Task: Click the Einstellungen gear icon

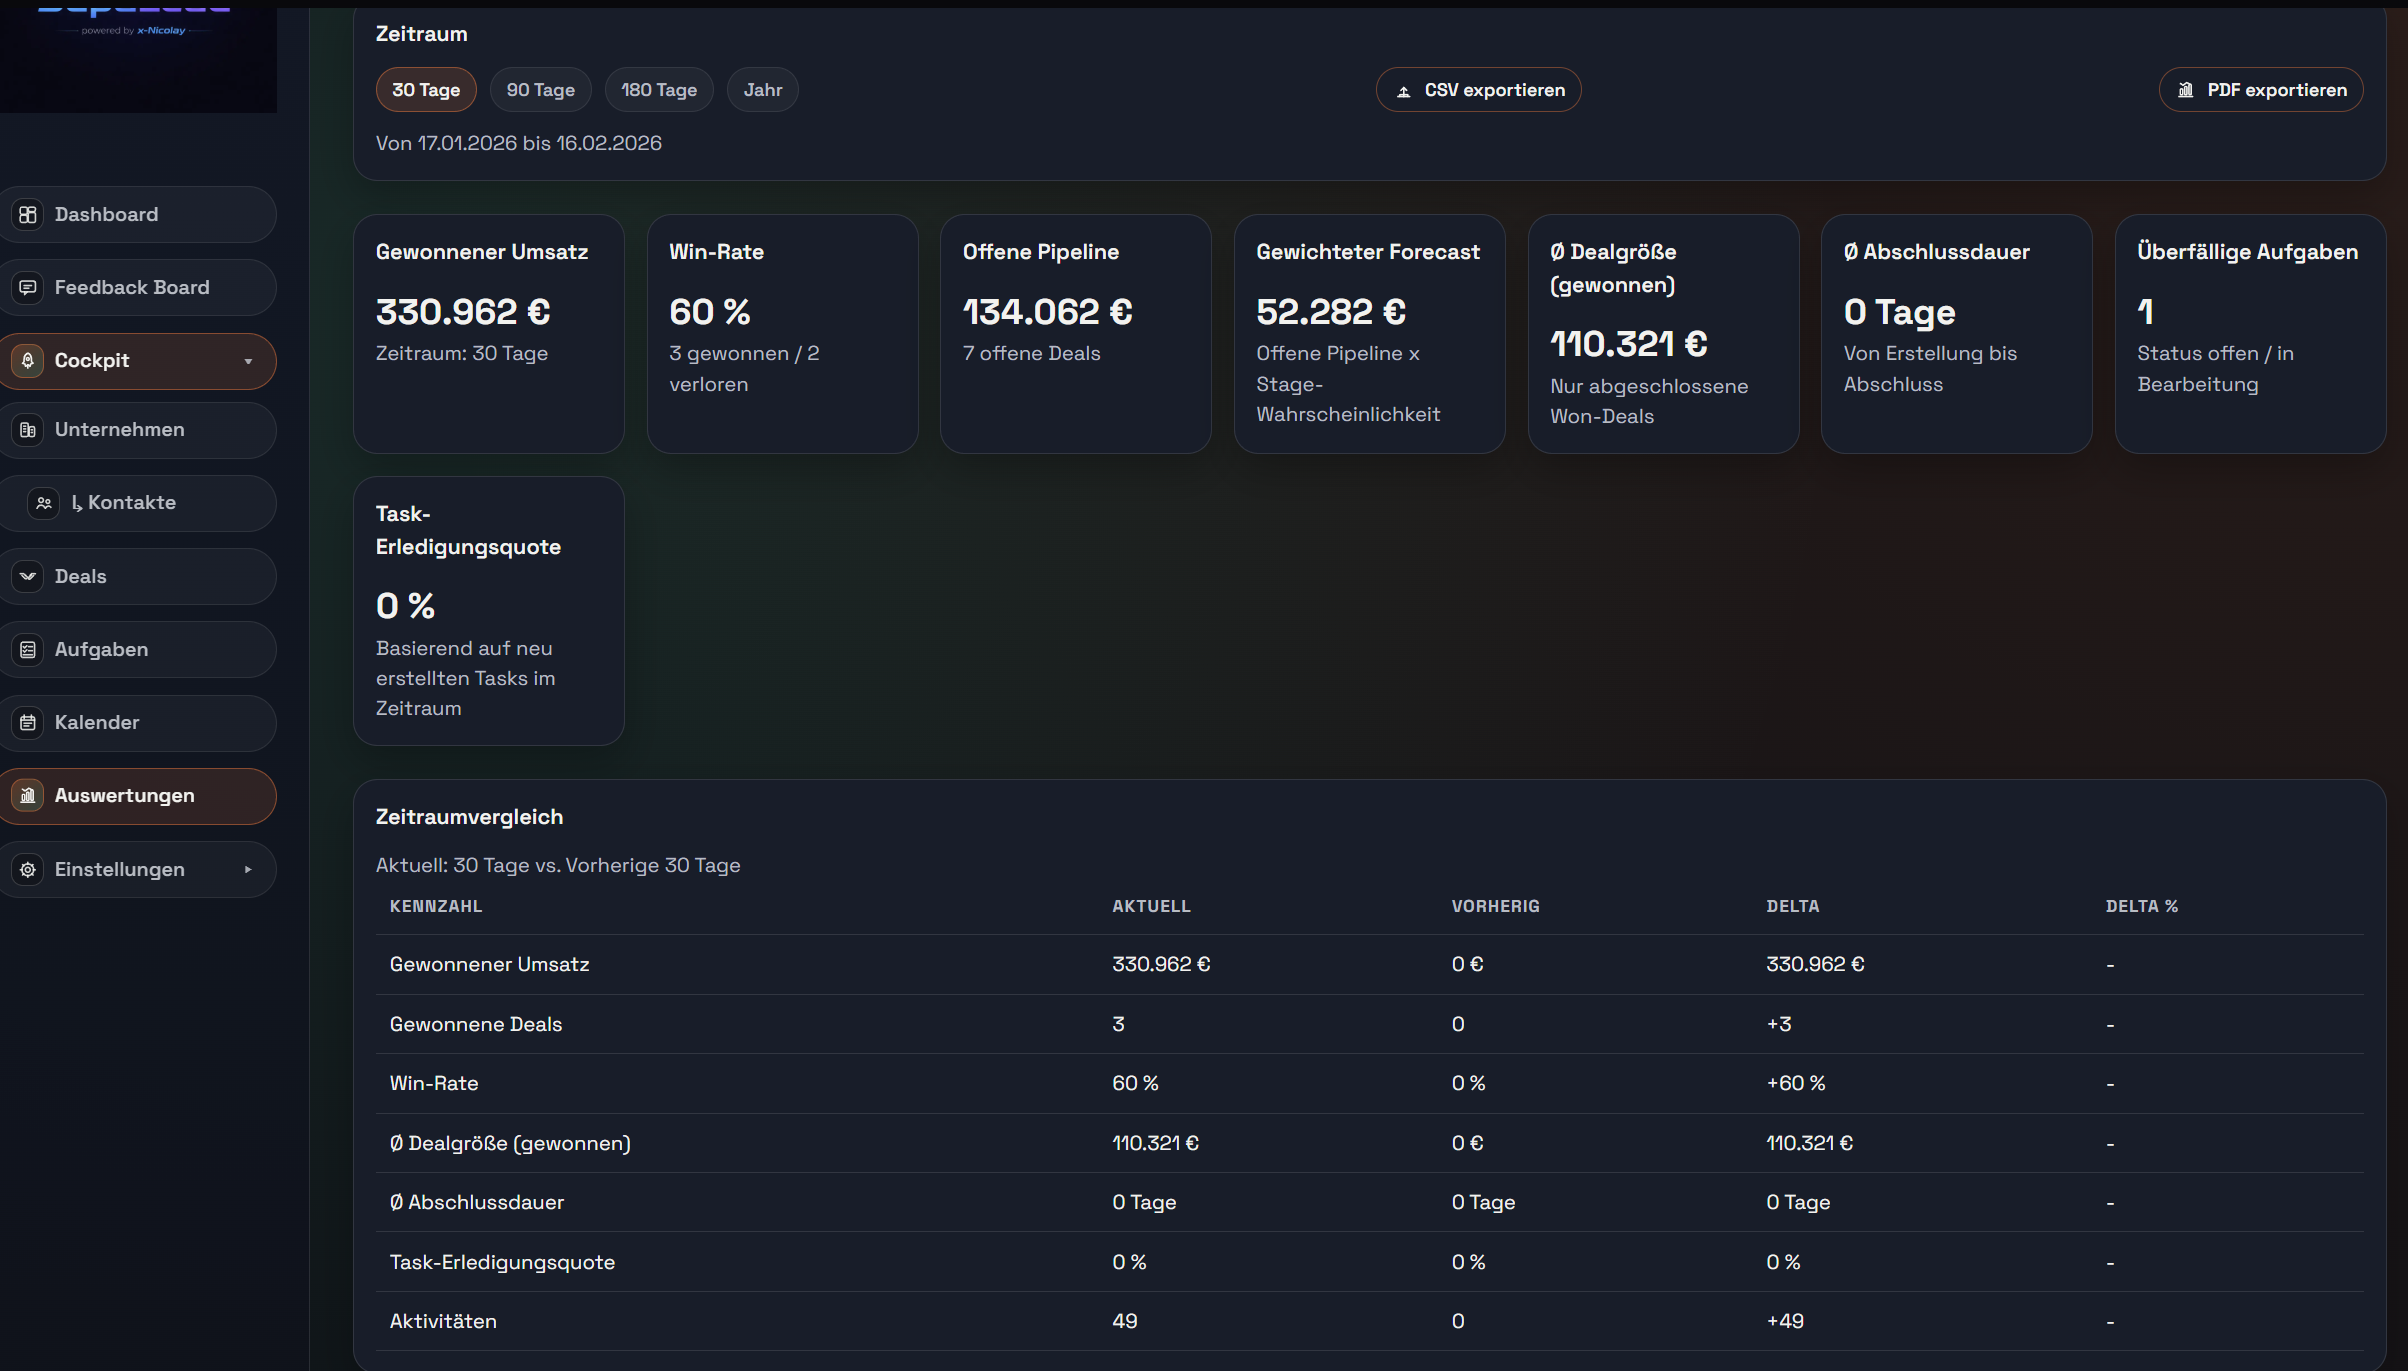Action: click(28, 870)
